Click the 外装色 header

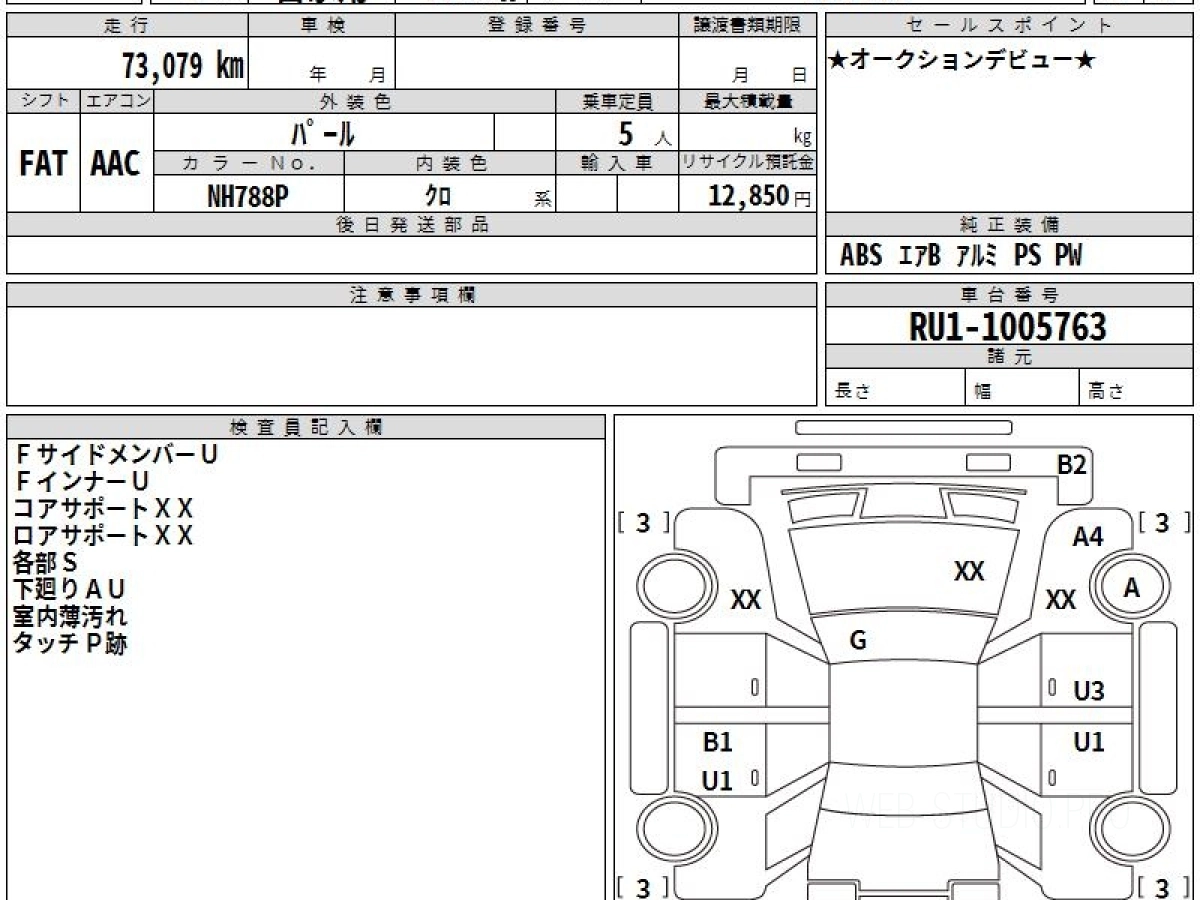(355, 101)
